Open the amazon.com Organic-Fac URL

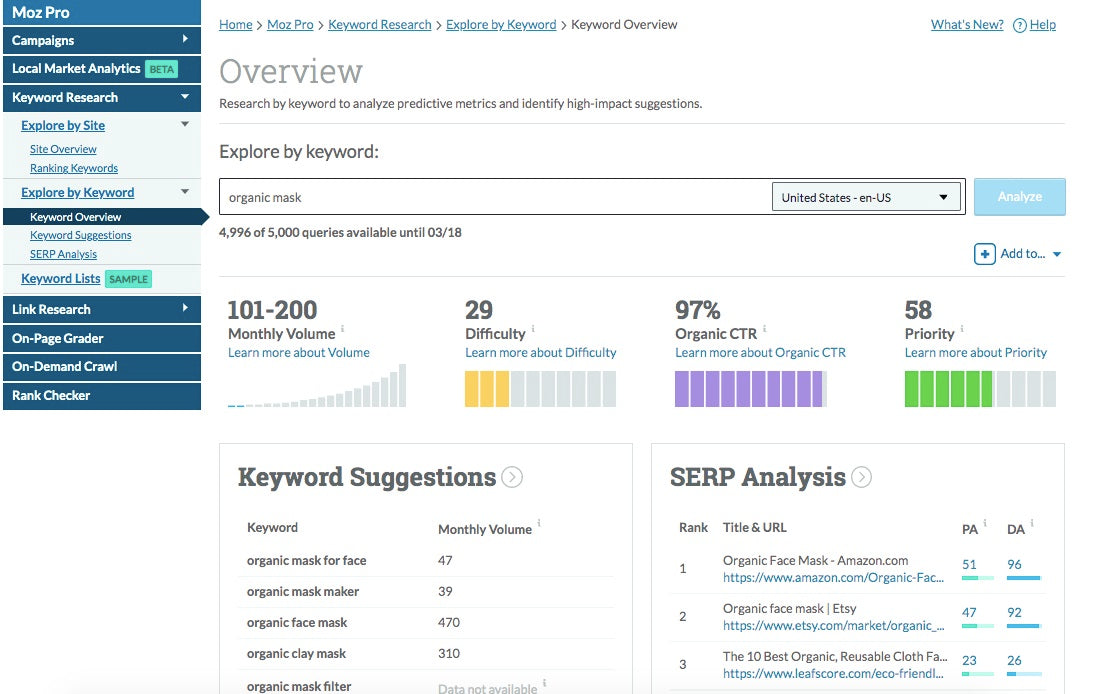pos(833,578)
